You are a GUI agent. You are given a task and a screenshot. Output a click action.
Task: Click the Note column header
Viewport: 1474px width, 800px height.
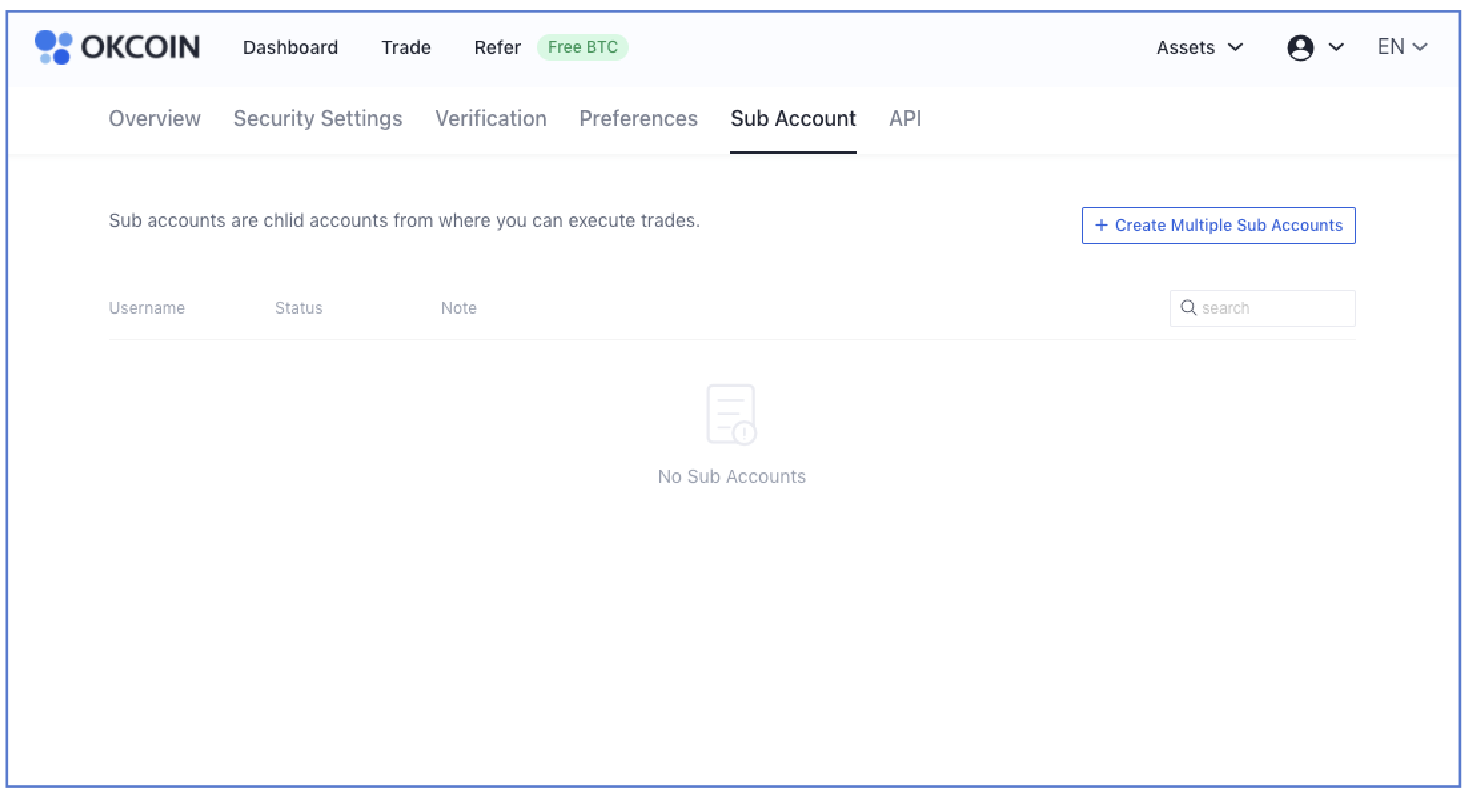pyautogui.click(x=459, y=308)
